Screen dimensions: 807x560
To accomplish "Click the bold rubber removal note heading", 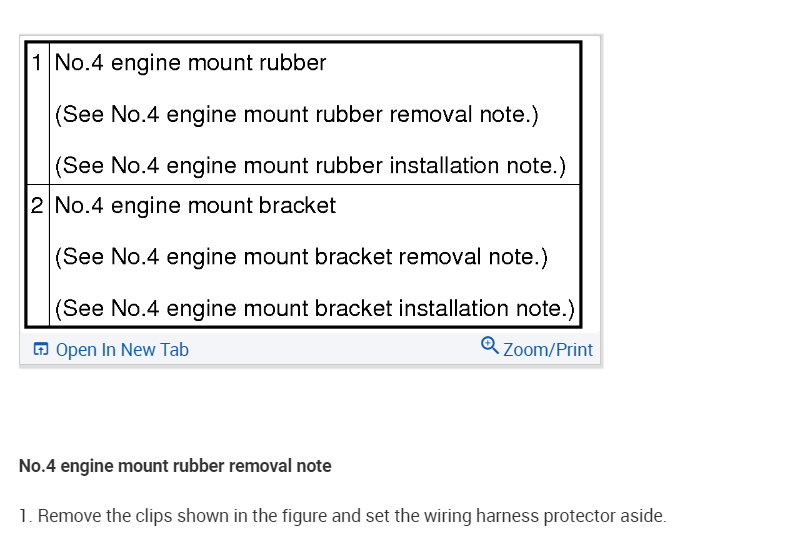I will [x=175, y=466].
